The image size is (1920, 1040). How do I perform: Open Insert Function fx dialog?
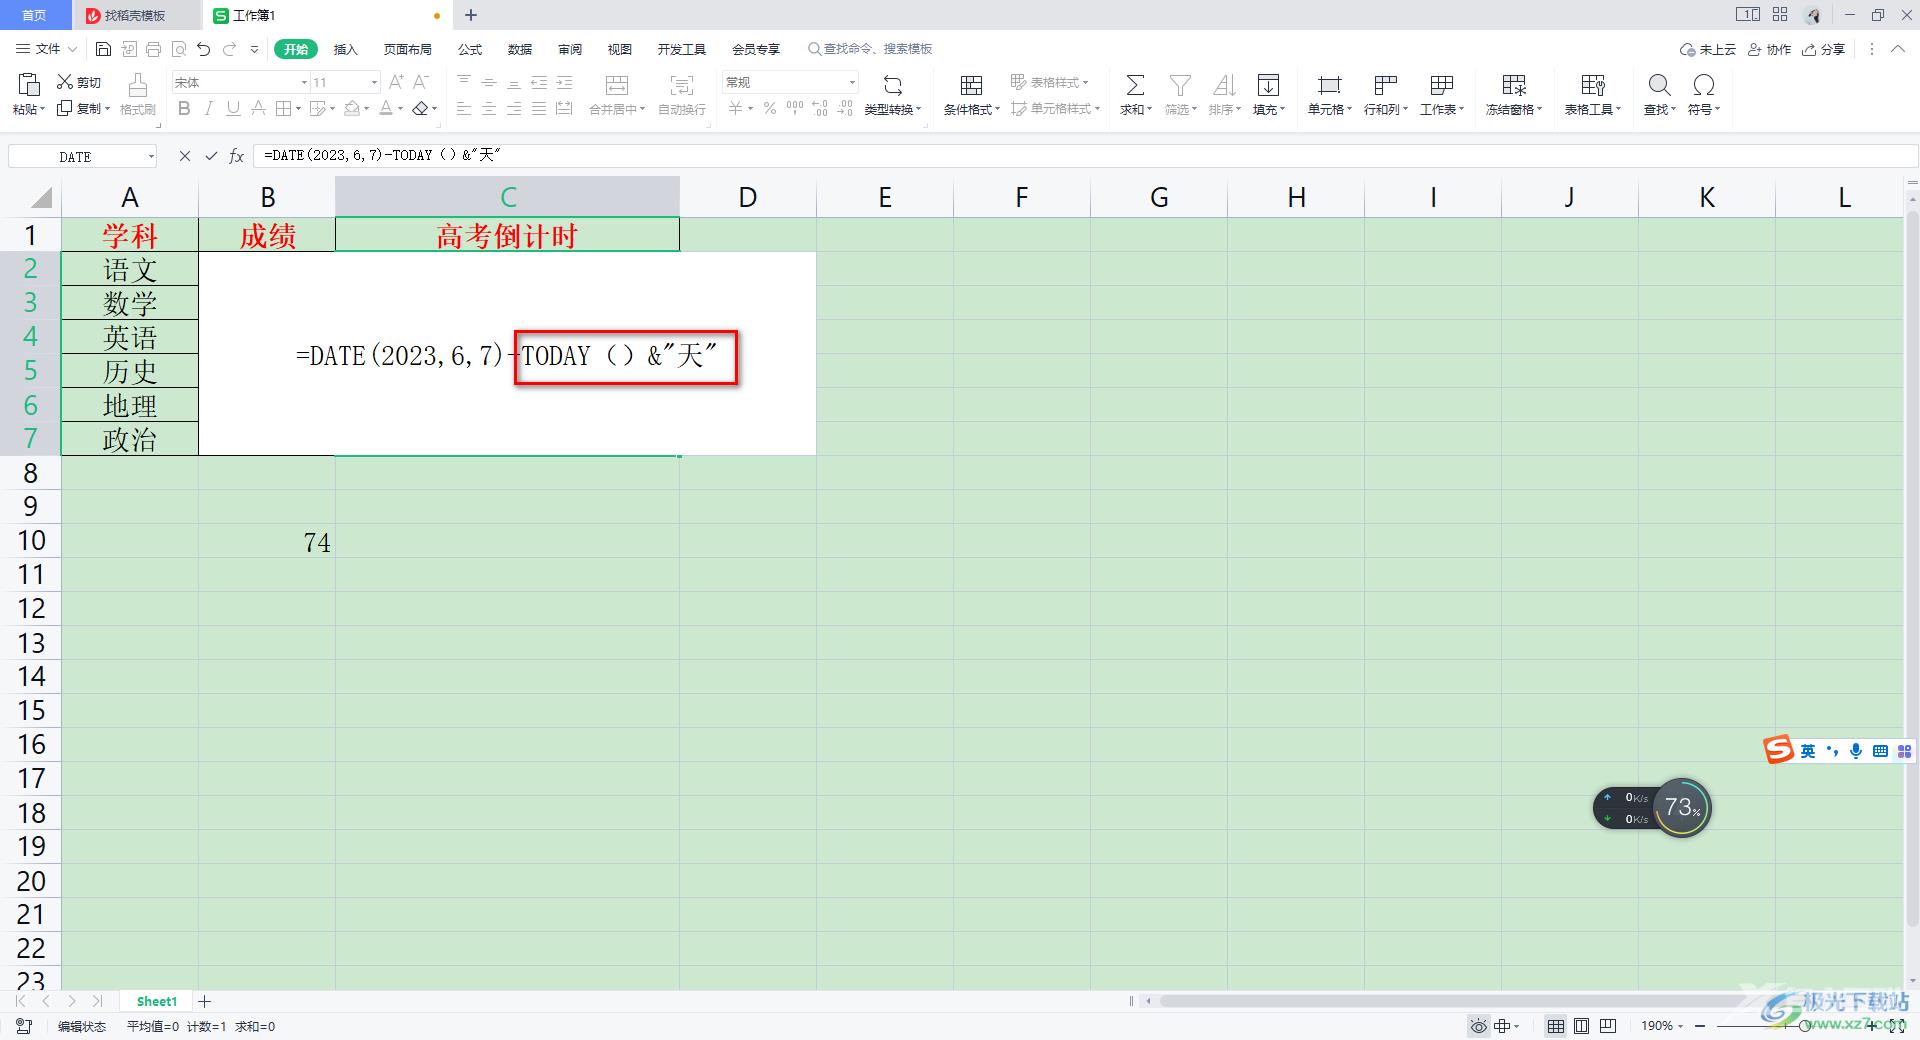pos(237,156)
